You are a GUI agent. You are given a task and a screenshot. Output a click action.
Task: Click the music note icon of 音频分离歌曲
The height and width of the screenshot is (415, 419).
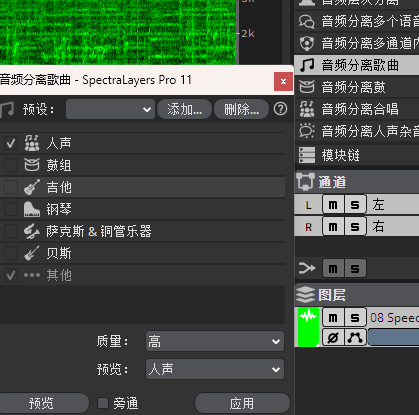click(x=307, y=65)
